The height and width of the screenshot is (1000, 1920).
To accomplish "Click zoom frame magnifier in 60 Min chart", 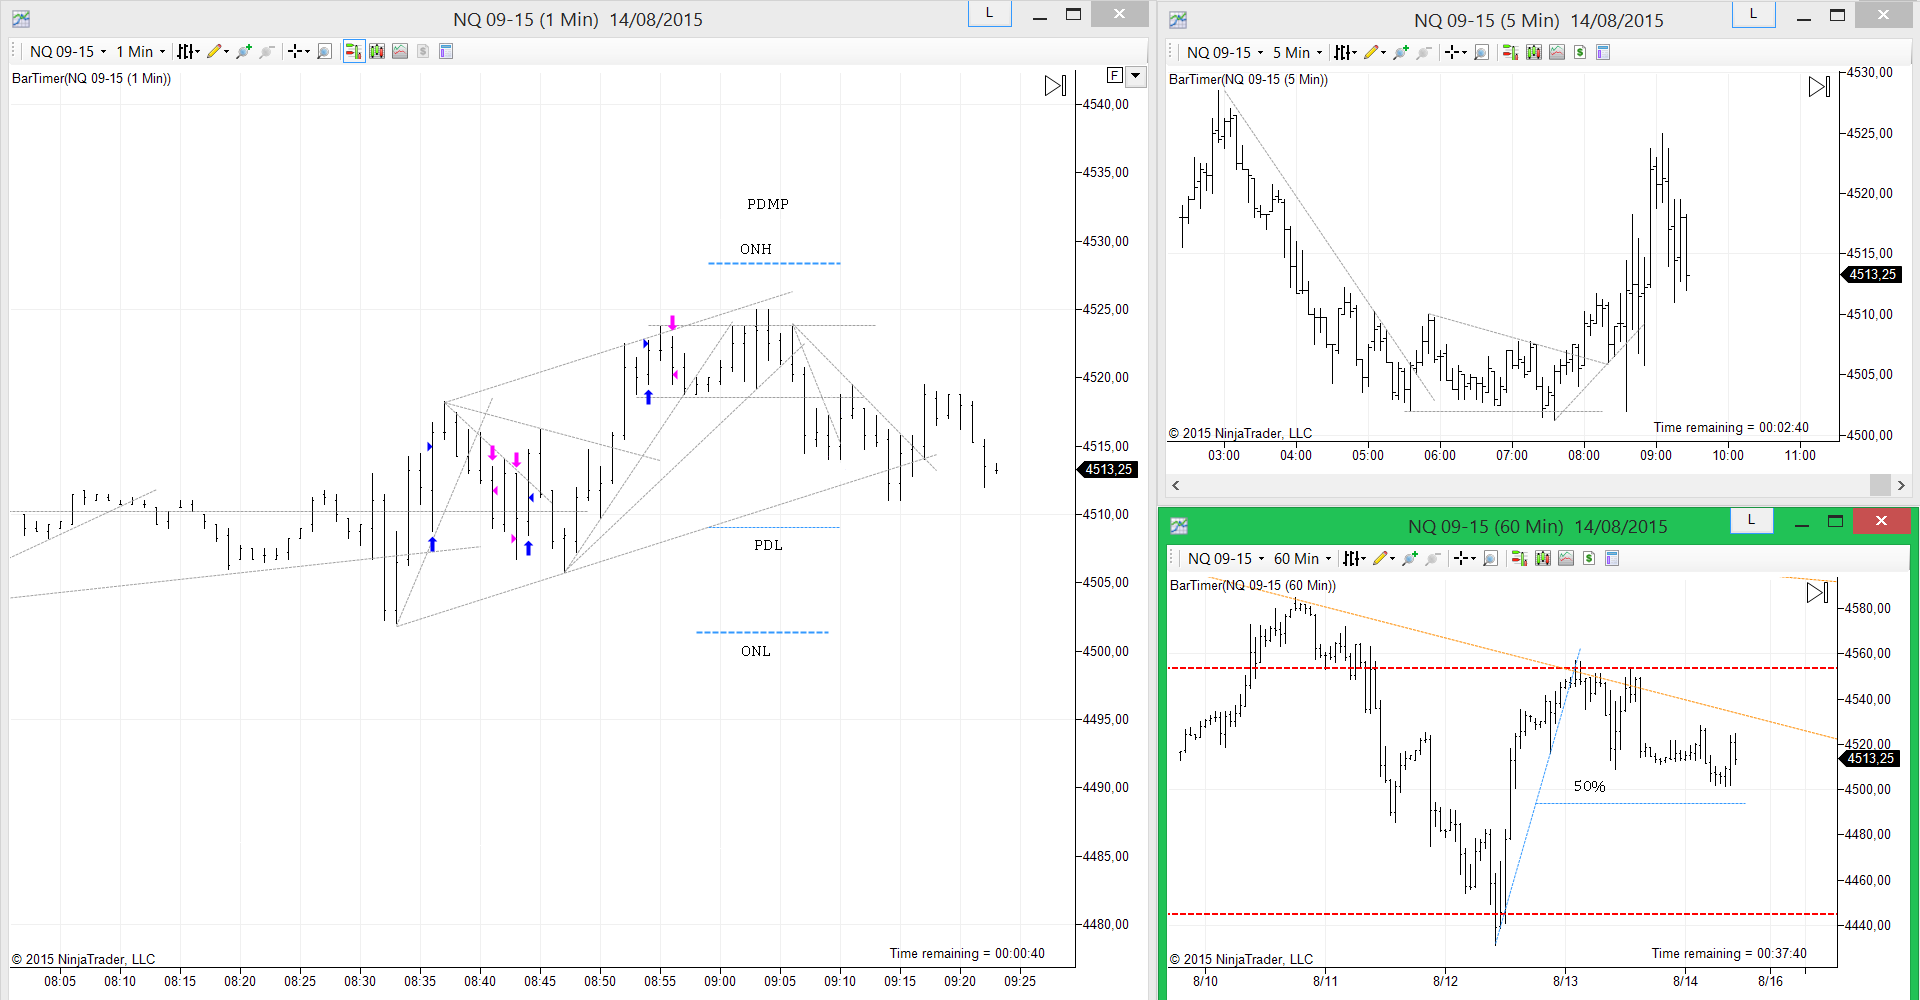I will (x=1490, y=559).
